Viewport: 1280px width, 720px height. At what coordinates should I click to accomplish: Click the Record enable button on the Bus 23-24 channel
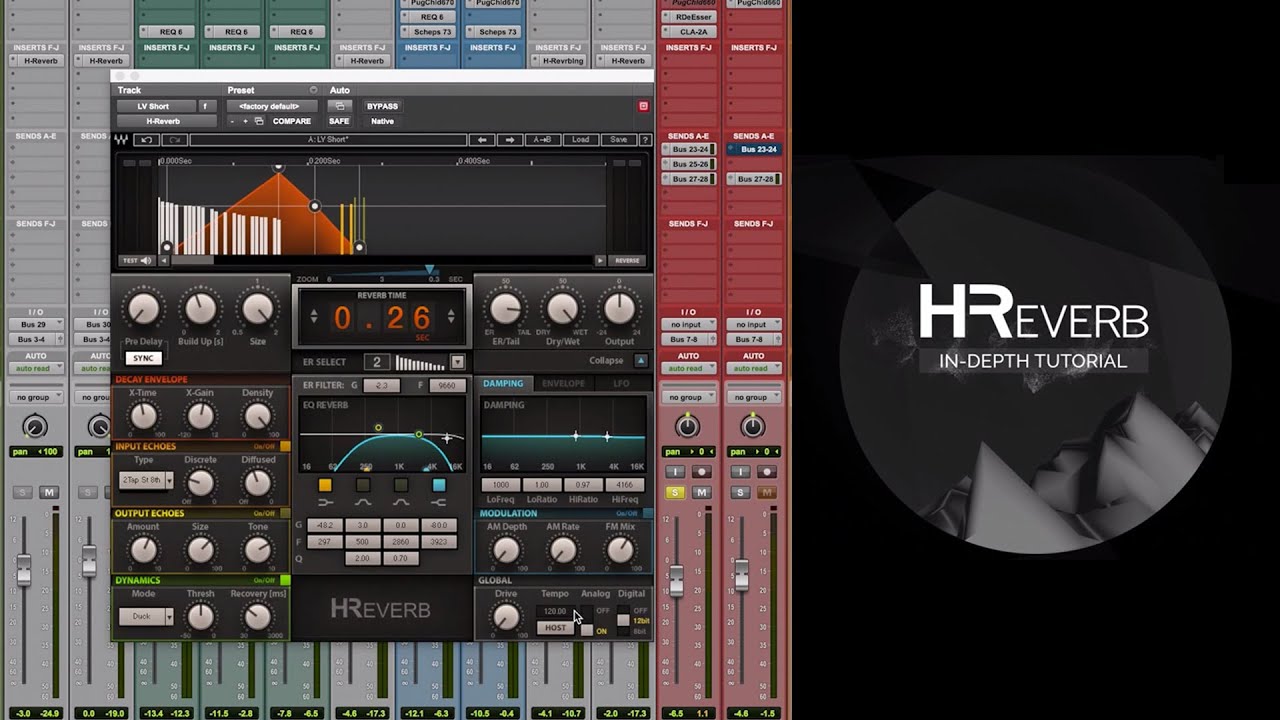pyautogui.click(x=703, y=472)
